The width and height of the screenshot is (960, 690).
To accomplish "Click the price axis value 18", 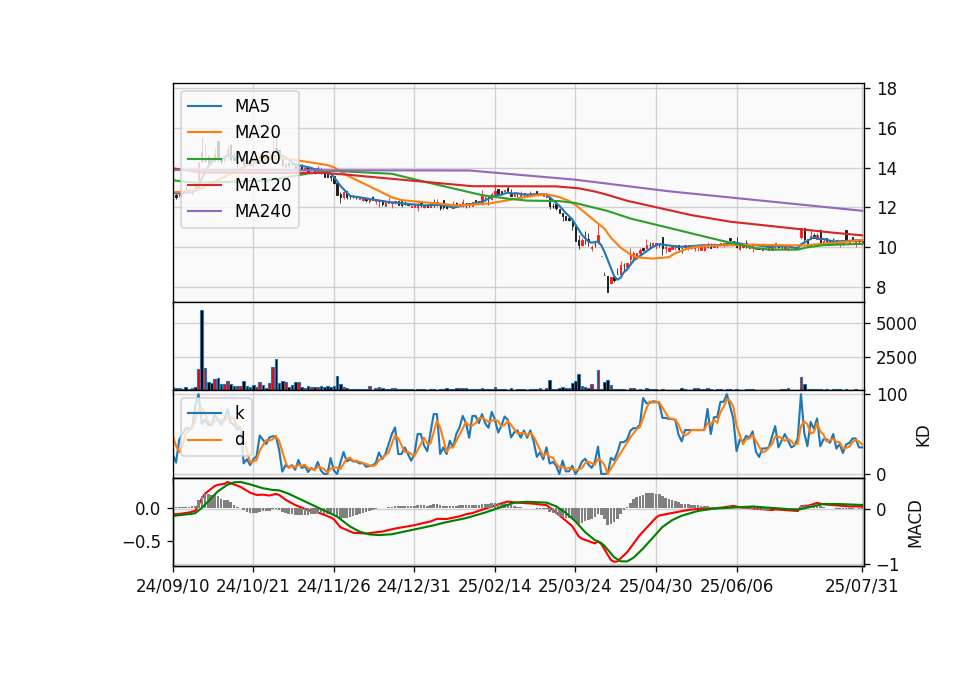I will pyautogui.click(x=887, y=89).
